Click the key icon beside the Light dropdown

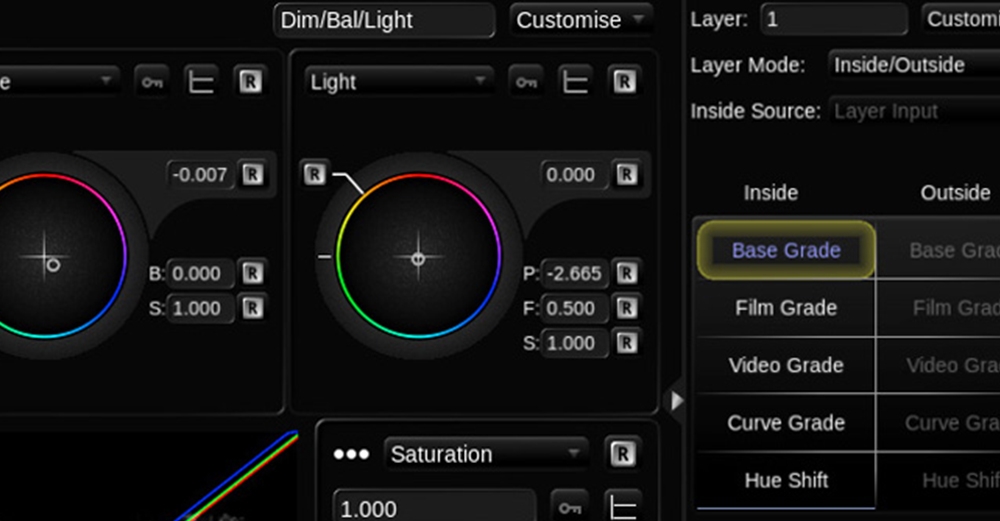pos(526,82)
